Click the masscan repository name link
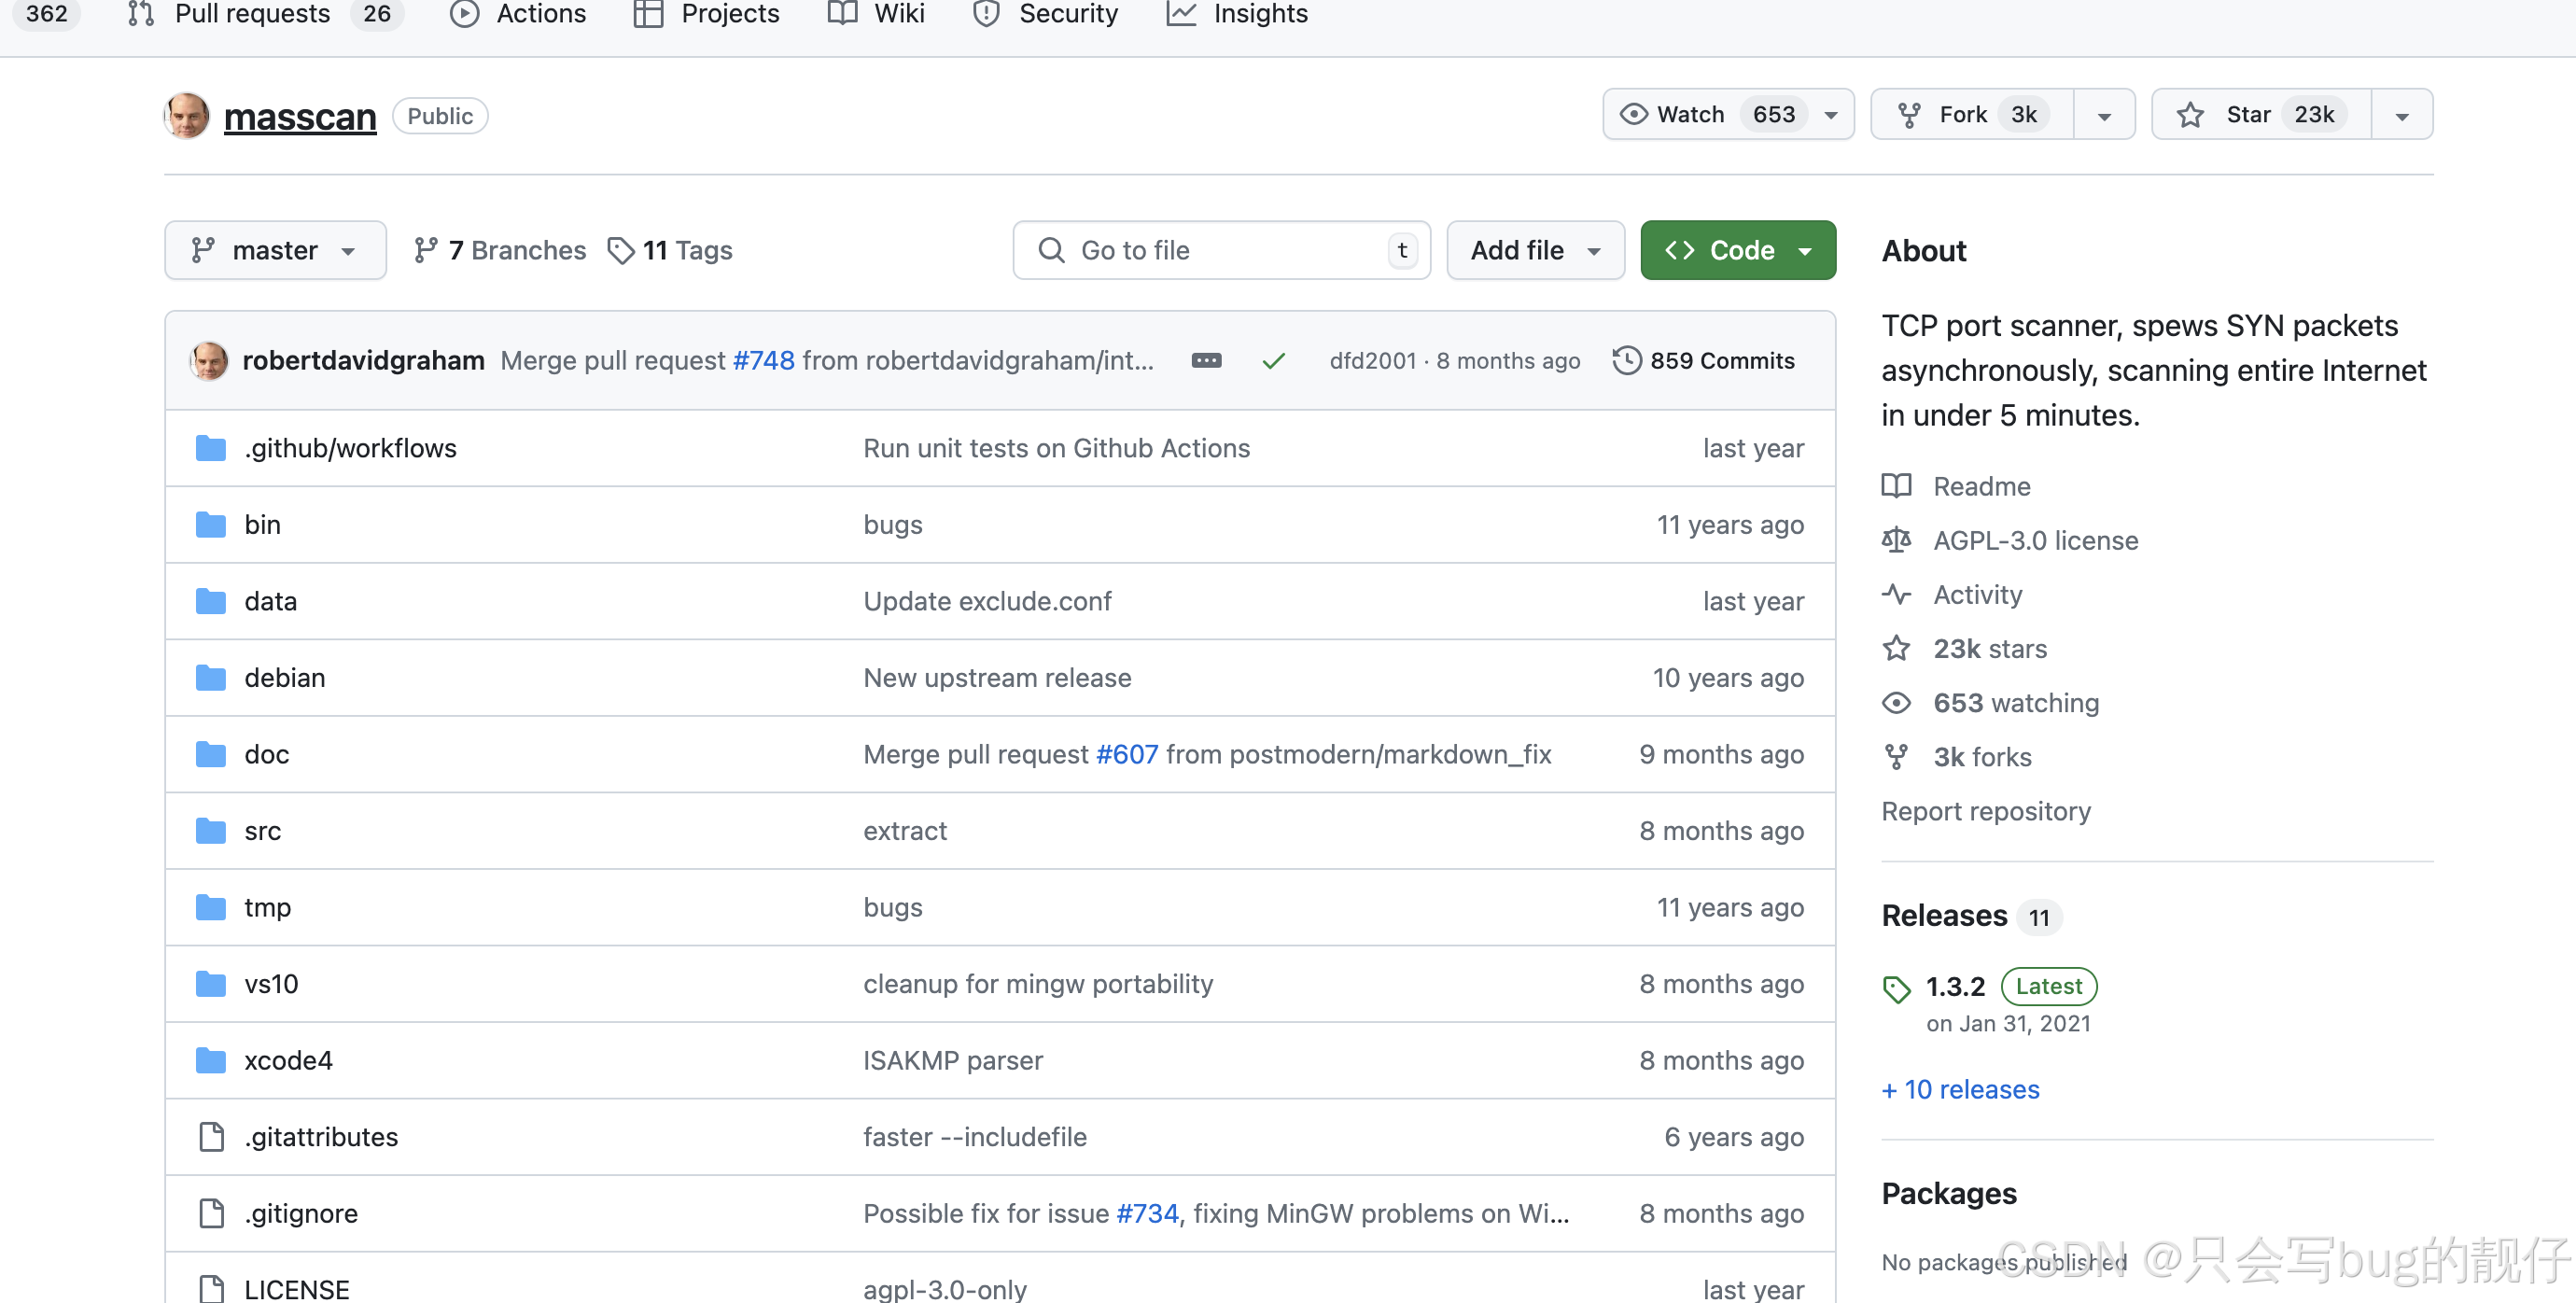 click(300, 116)
